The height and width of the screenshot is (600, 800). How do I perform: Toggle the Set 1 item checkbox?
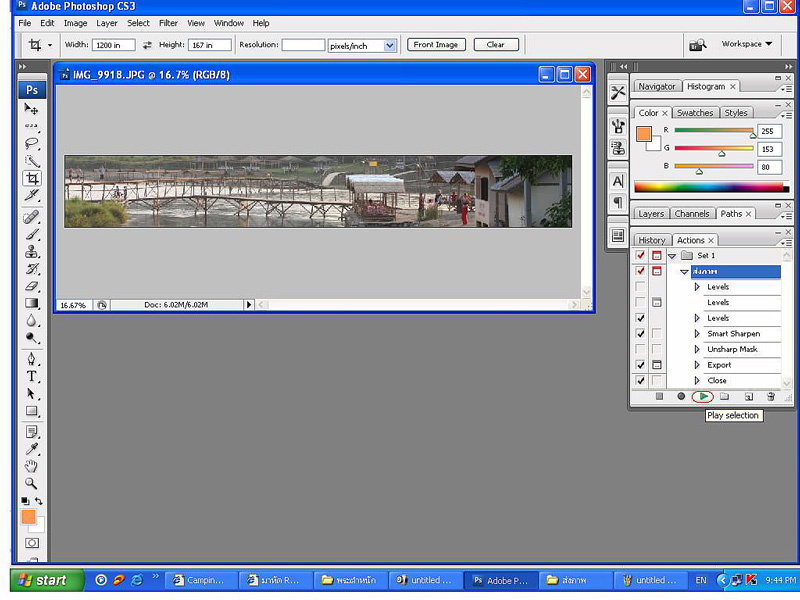pos(640,256)
